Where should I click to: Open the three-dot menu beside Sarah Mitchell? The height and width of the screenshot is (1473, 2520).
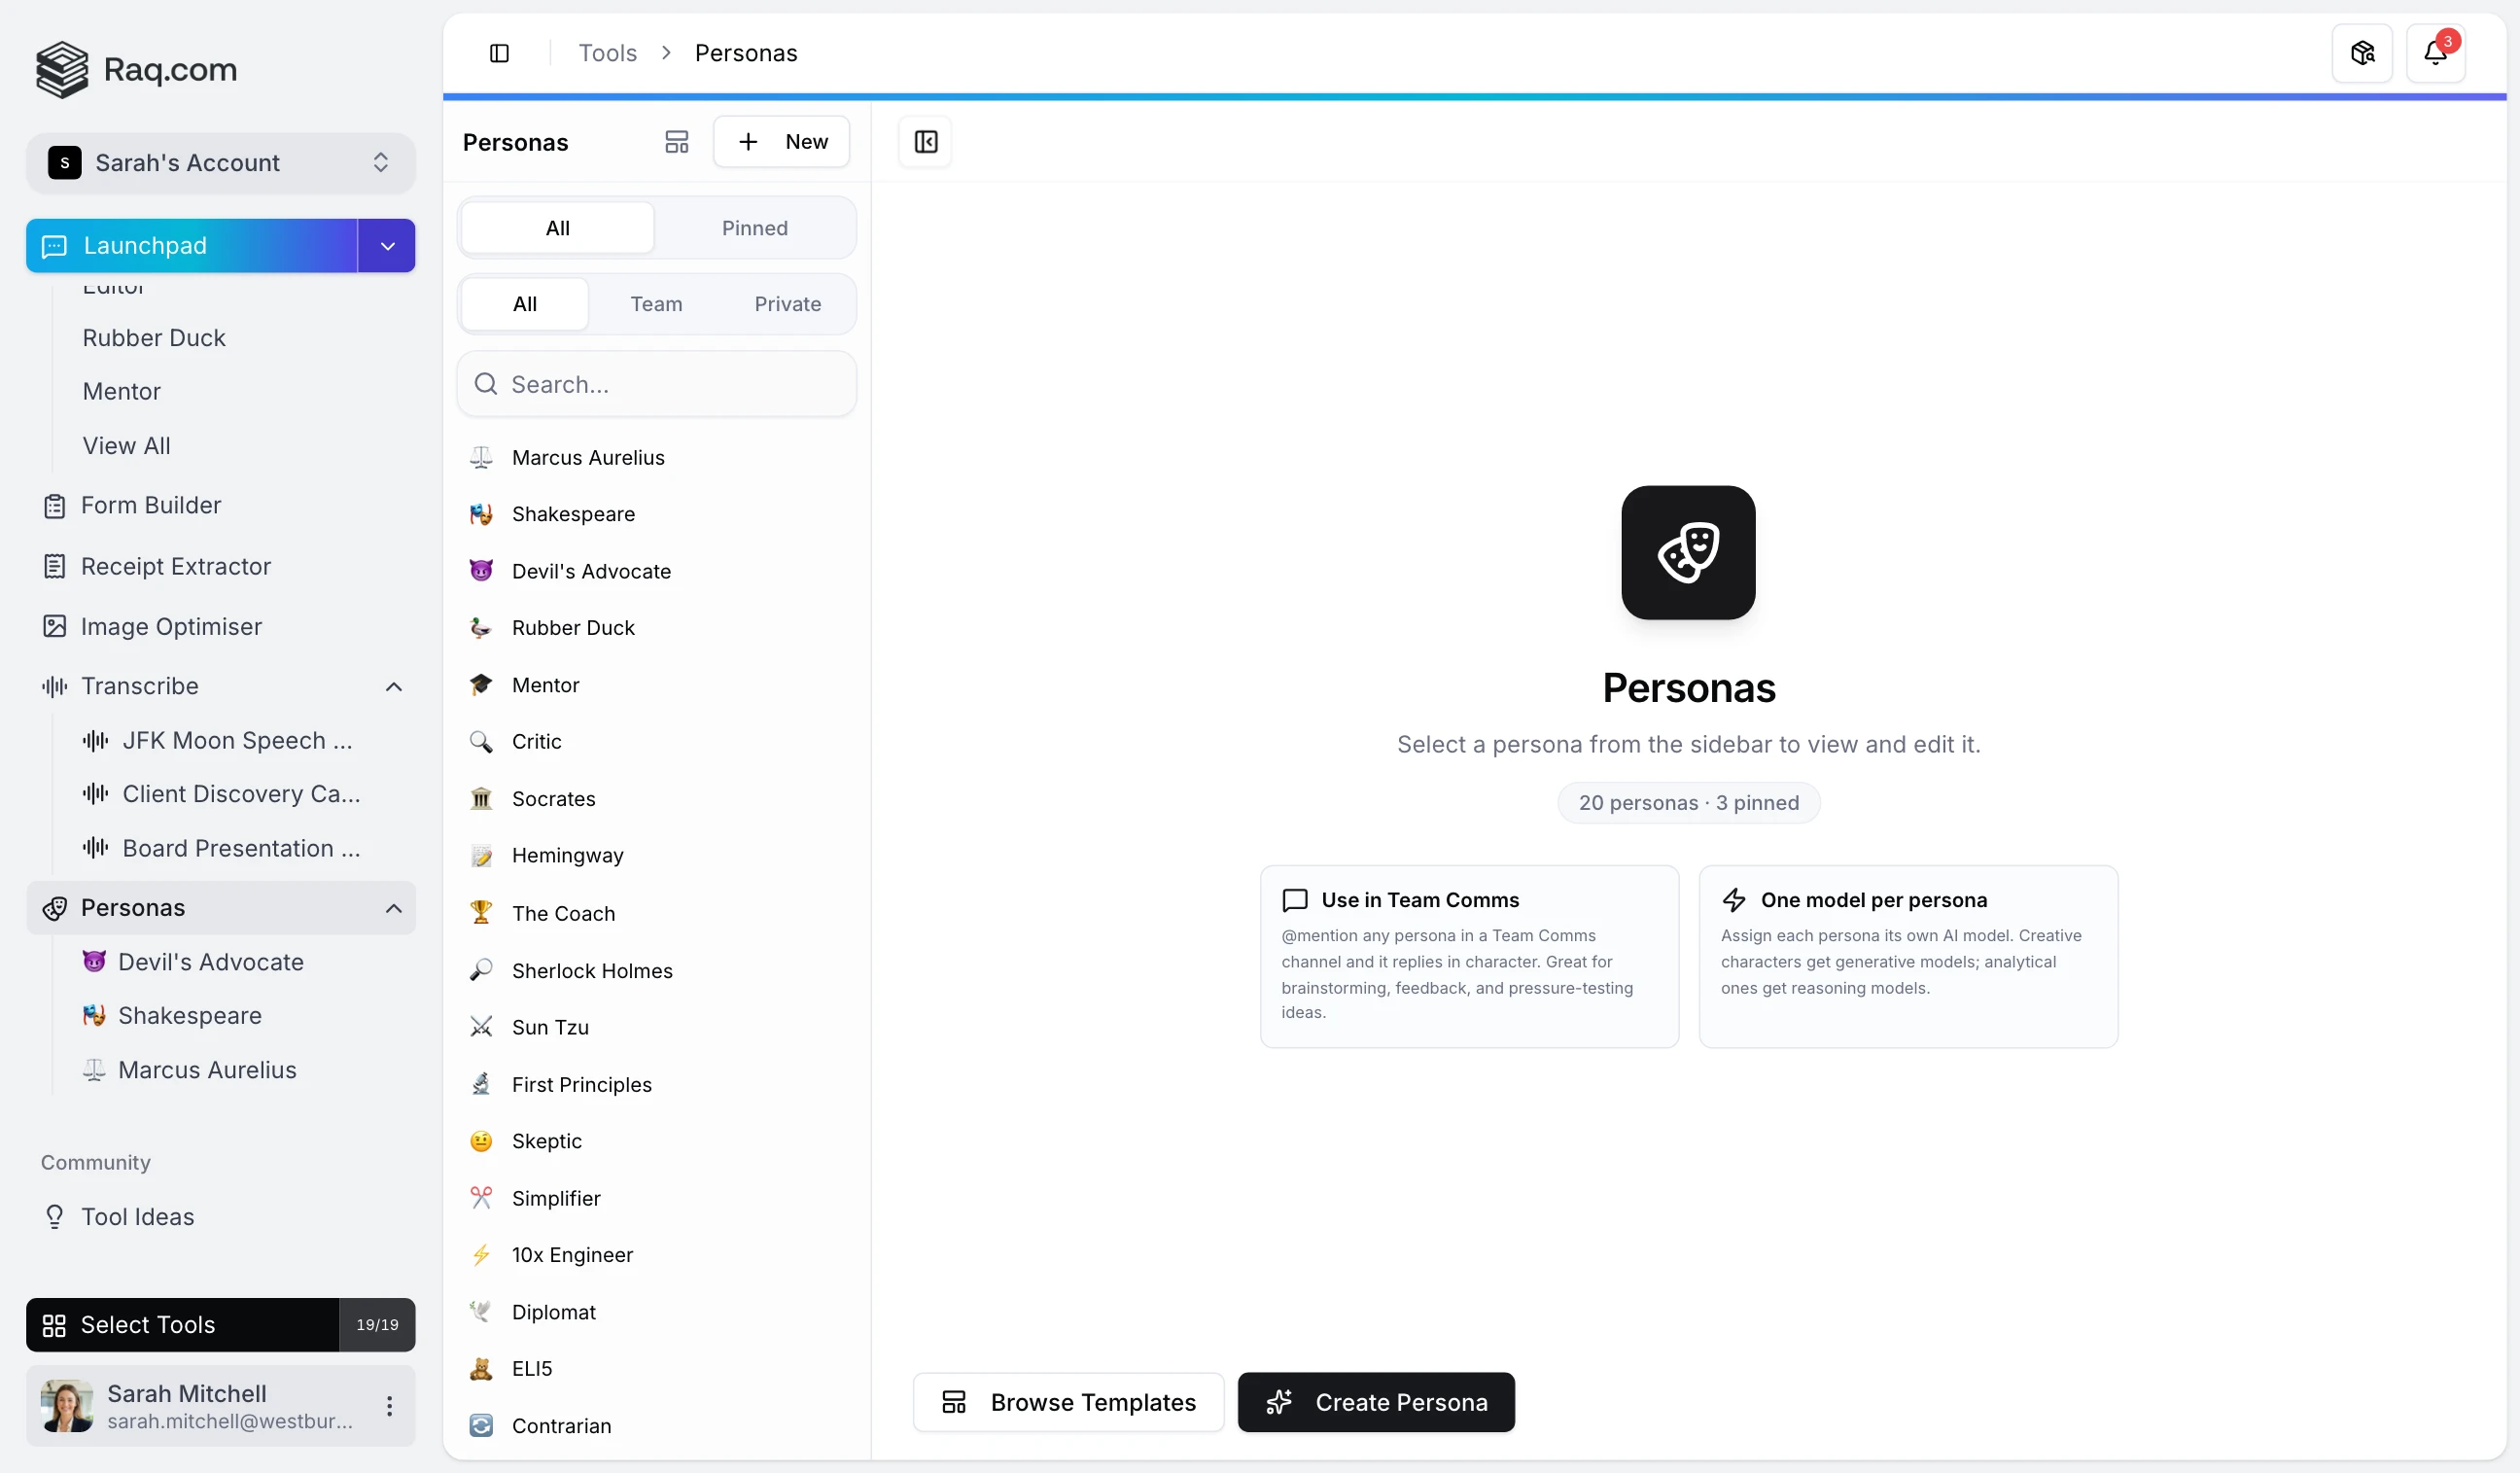[x=390, y=1405]
